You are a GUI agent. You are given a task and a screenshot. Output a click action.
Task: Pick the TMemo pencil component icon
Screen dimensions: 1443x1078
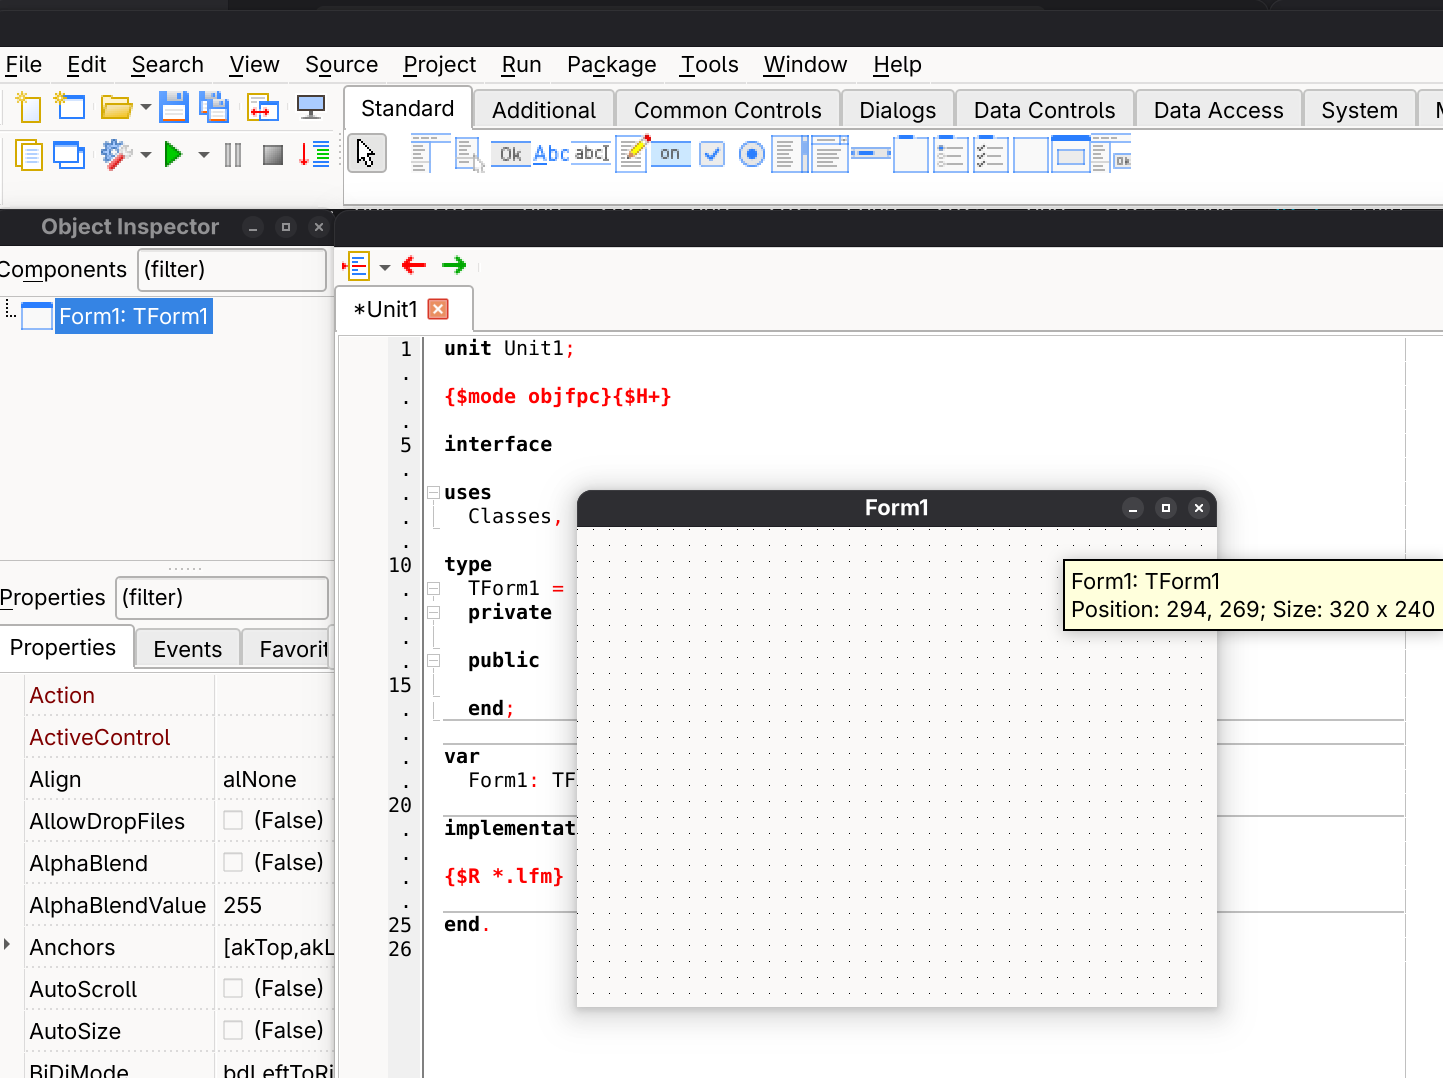point(632,153)
